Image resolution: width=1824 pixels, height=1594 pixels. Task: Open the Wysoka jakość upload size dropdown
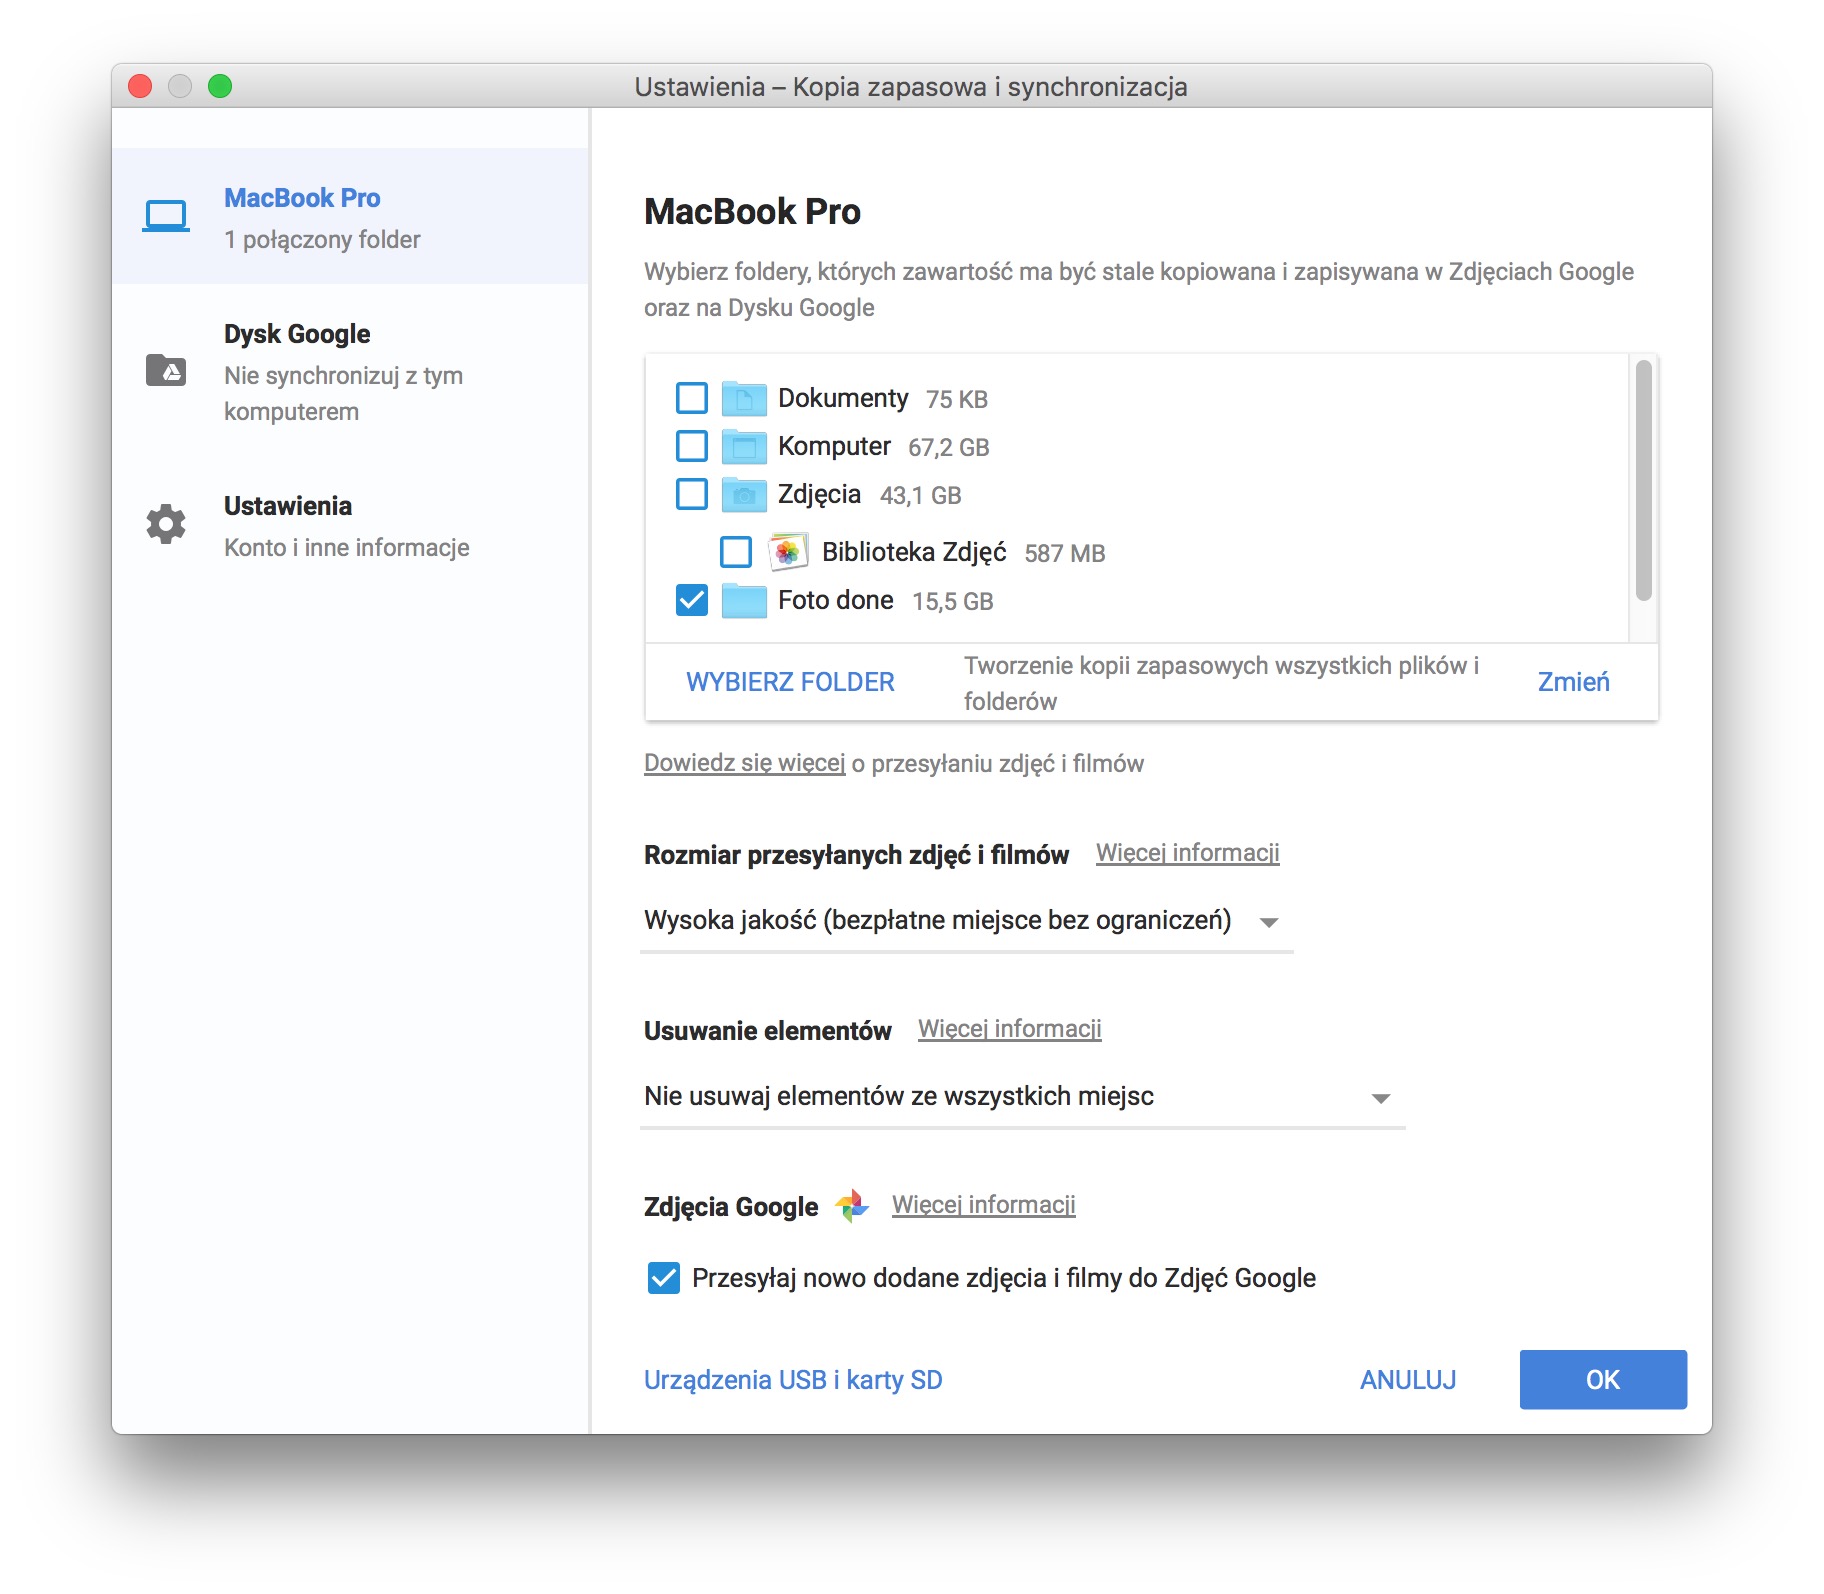966,921
